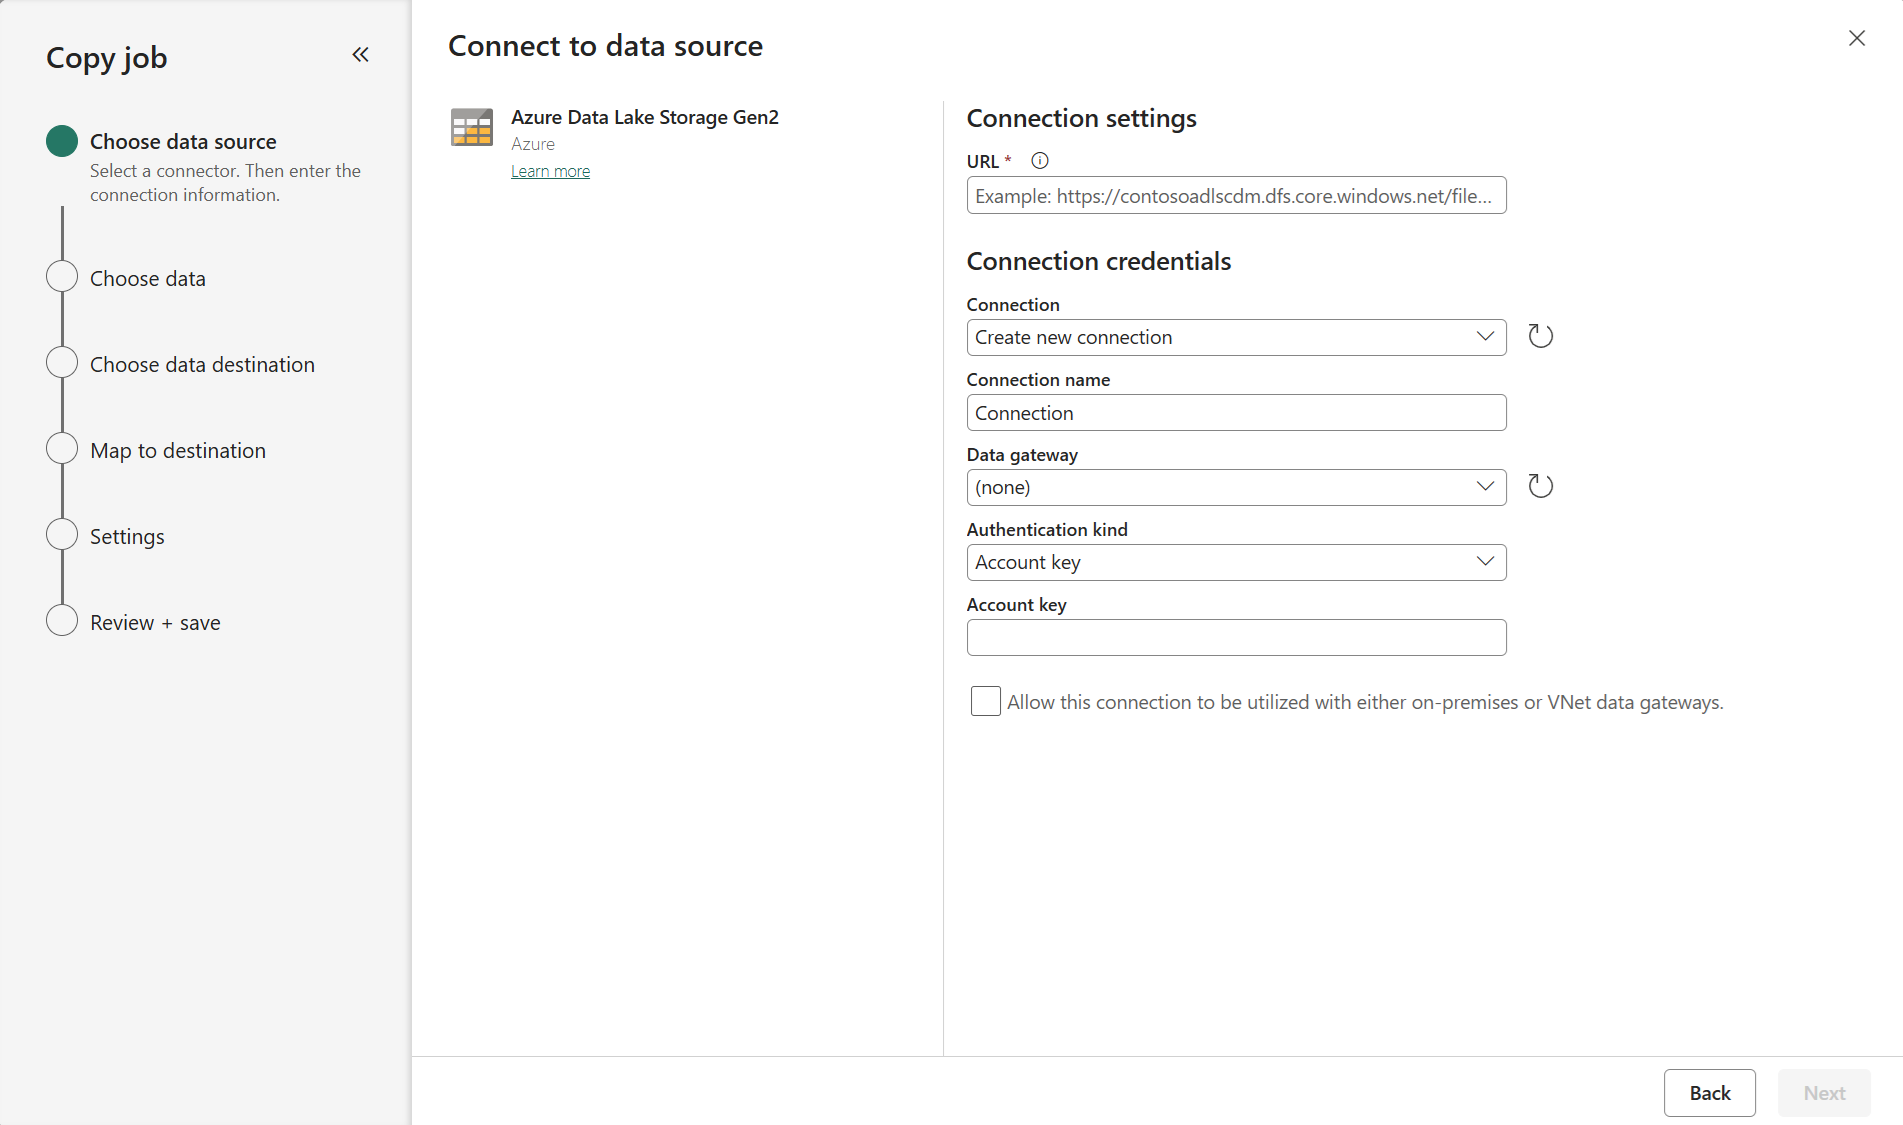This screenshot has width=1903, height=1125.
Task: Open the Data gateway dropdown
Action: pos(1236,487)
